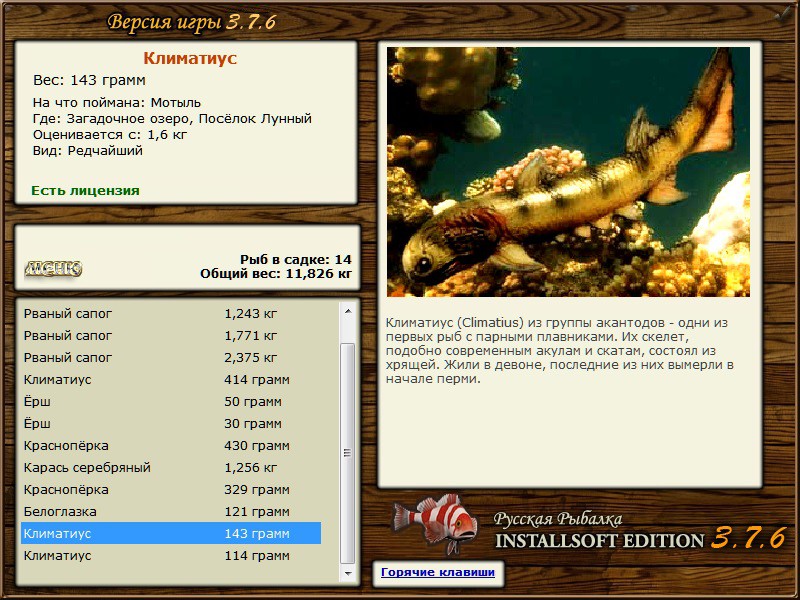Select Карась серебряный in the list
The height and width of the screenshot is (600, 800).
[x=171, y=467]
